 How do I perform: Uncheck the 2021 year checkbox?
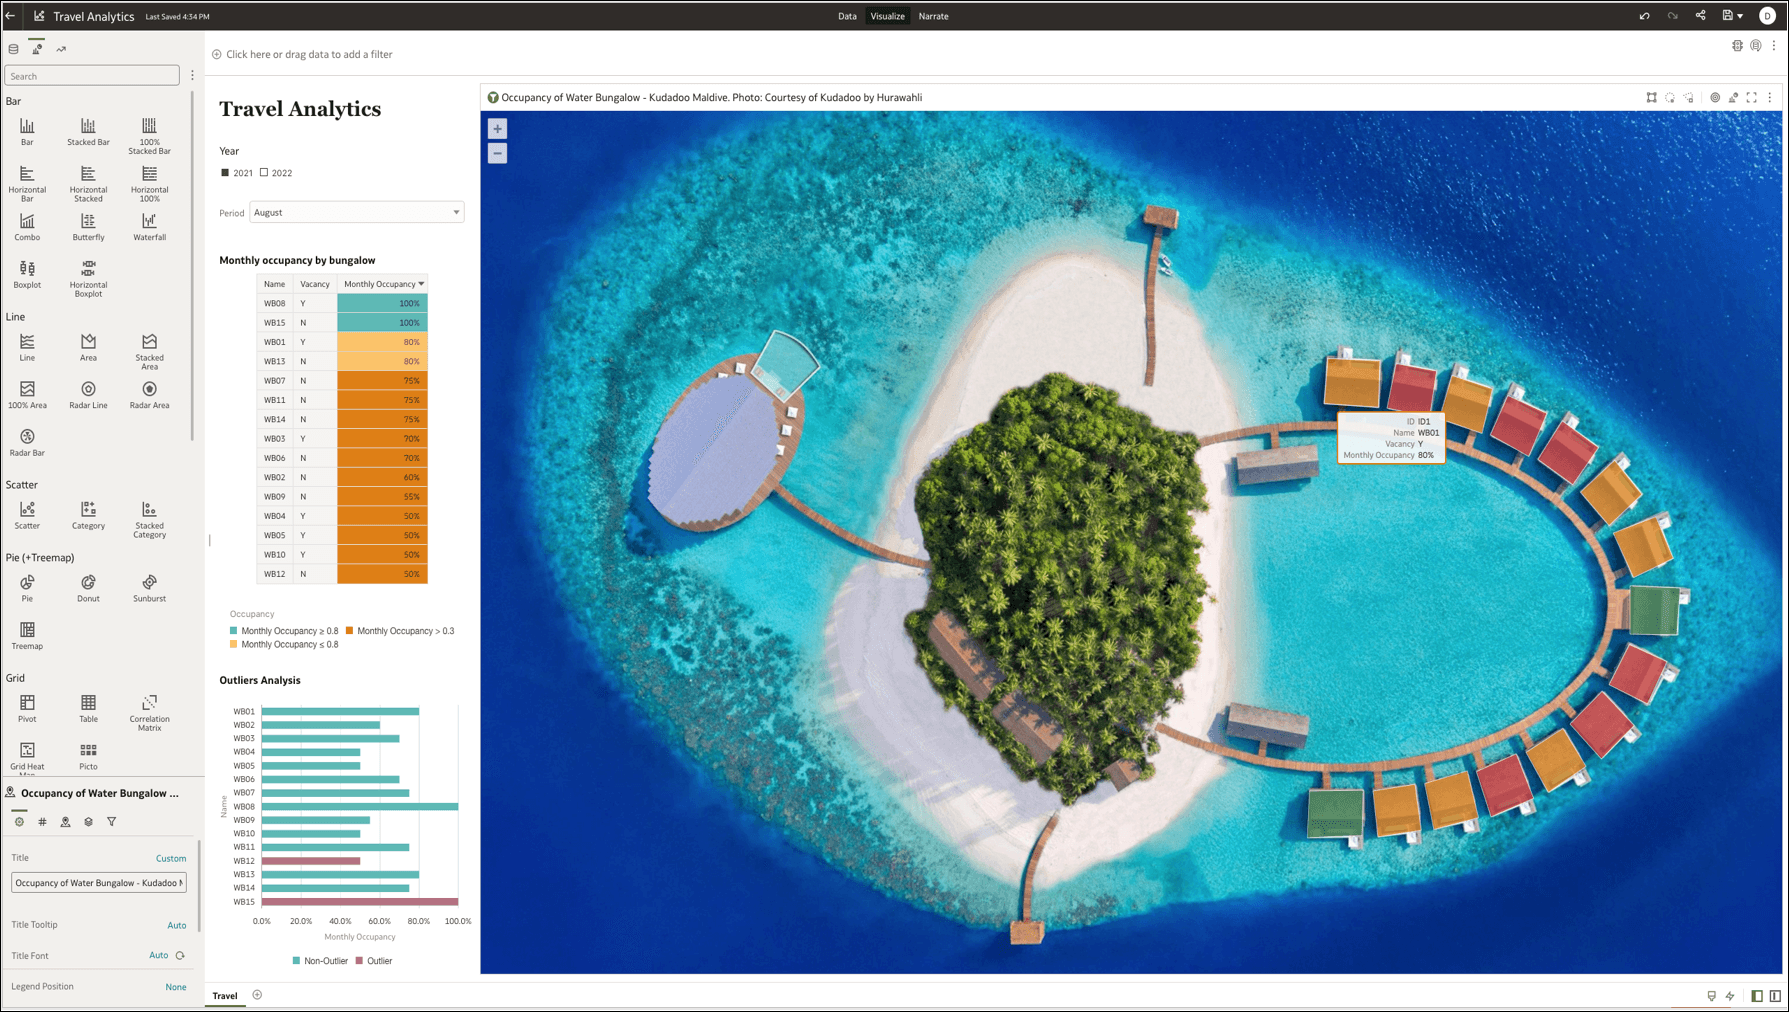(225, 172)
